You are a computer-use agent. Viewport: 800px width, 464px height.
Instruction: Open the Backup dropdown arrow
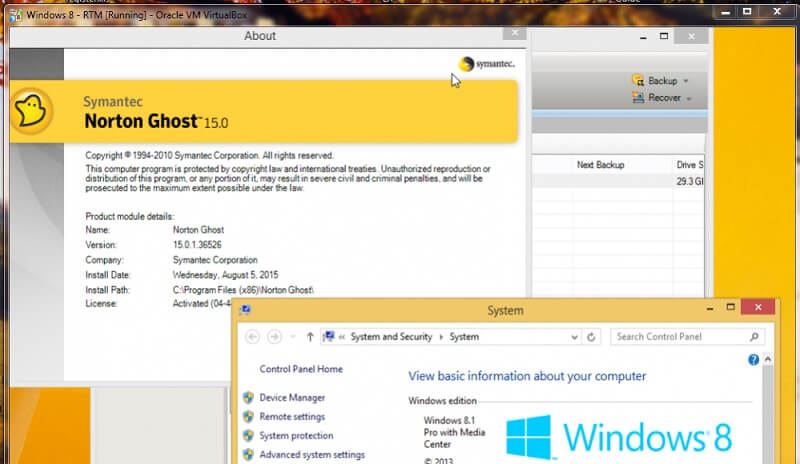tap(686, 81)
